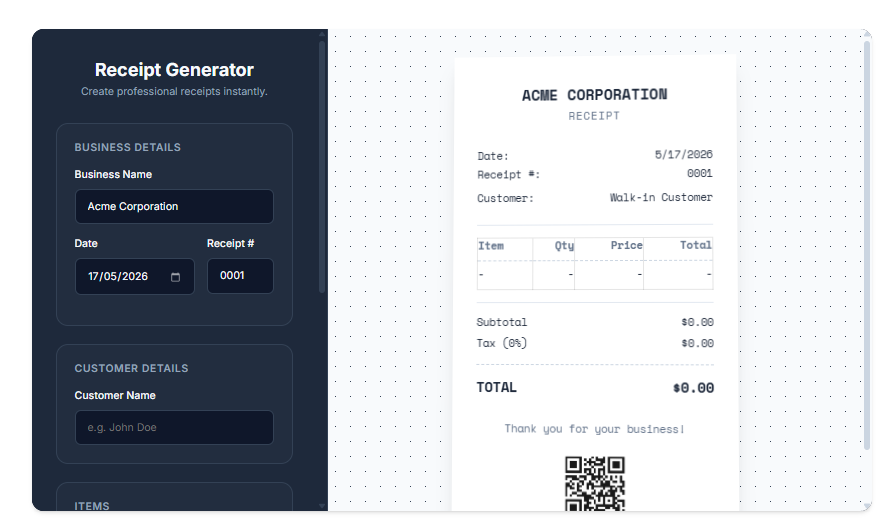Select the 'ITEMS' section heading
Image resolution: width=887 pixels, height=523 pixels.
tap(92, 506)
